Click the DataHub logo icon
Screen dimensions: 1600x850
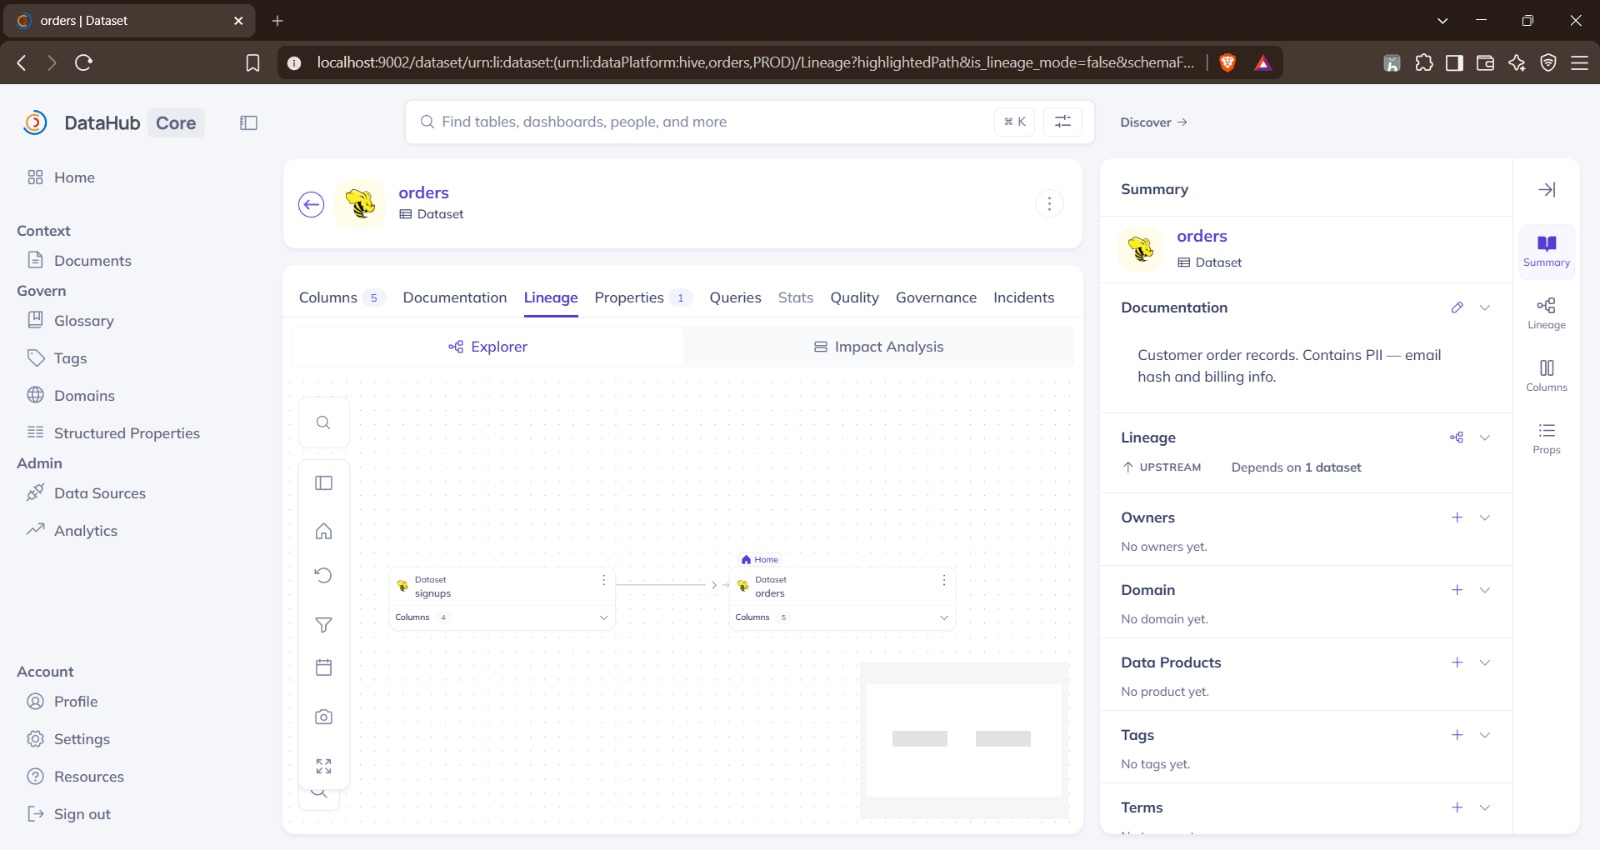35,123
